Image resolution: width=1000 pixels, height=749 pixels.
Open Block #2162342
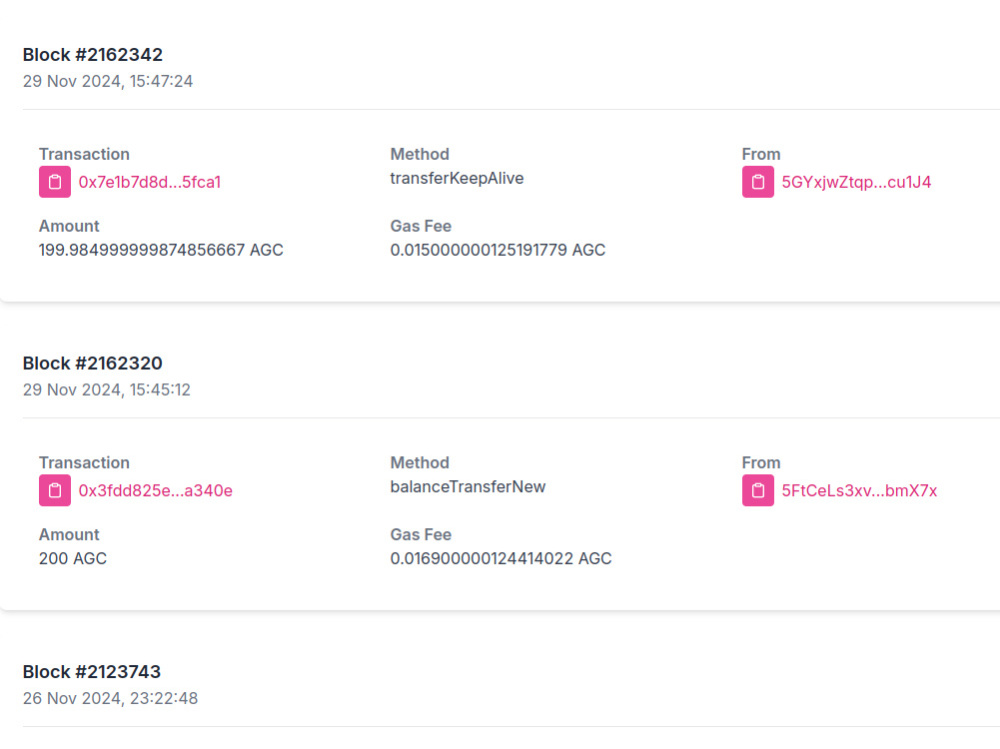[x=92, y=55]
